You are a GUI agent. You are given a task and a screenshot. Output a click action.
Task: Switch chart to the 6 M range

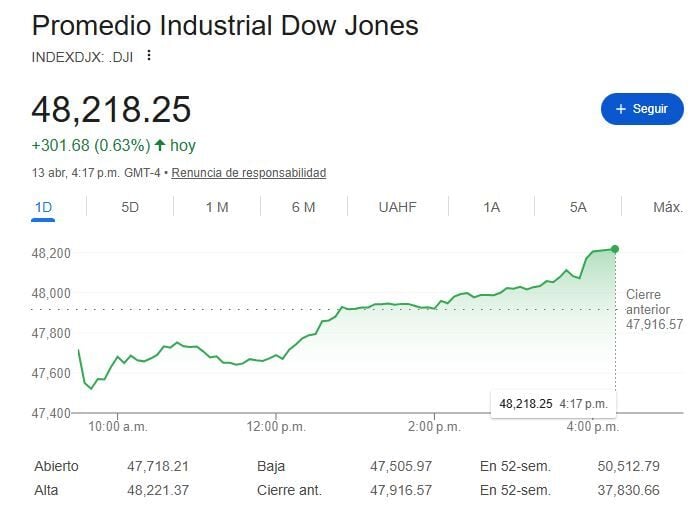point(304,207)
